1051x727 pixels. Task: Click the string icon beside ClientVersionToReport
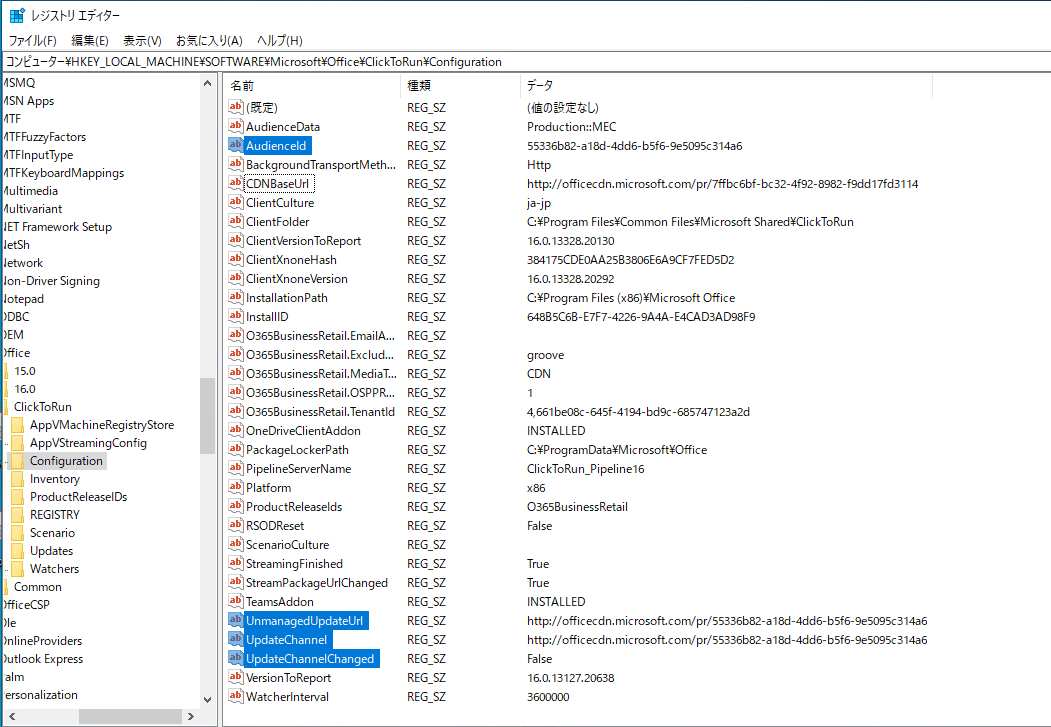point(235,240)
